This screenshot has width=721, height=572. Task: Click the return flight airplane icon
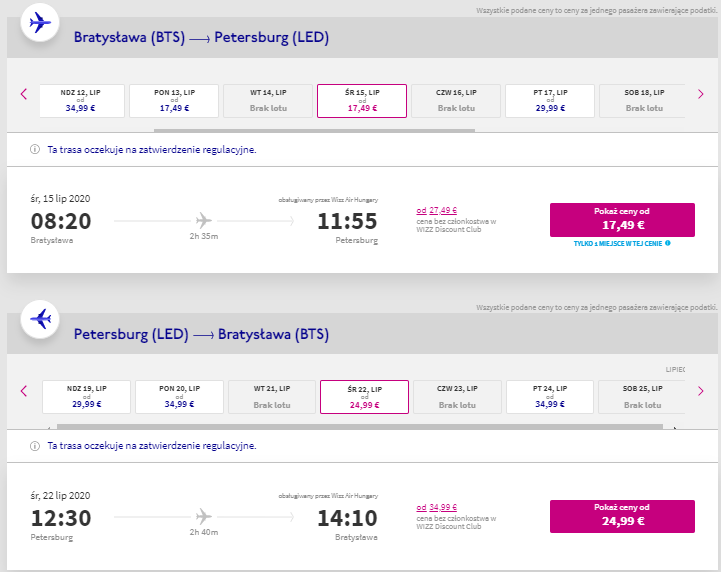point(40,319)
